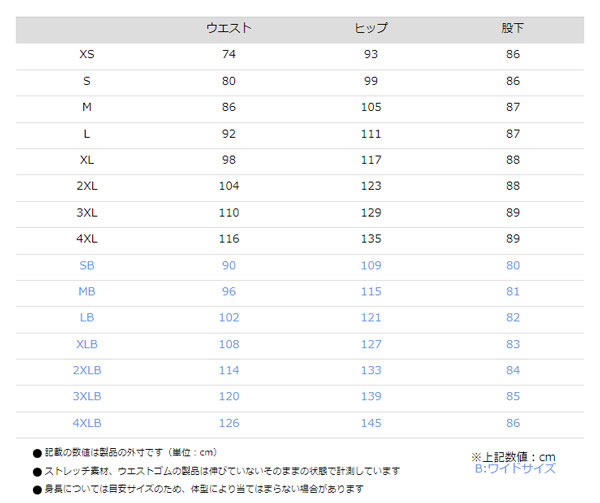The height and width of the screenshot is (503, 600).
Task: Click inseam value 85 for 3XLB
Action: pos(513,396)
